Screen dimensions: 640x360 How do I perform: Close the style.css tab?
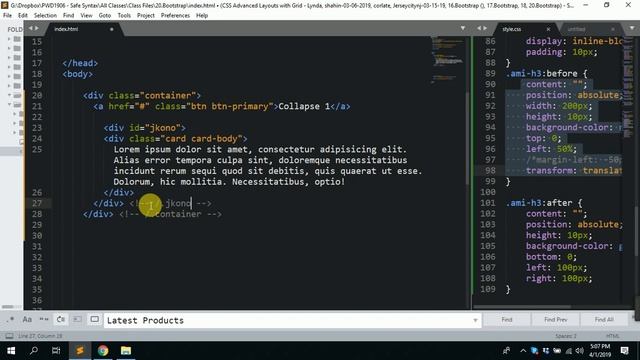548,29
